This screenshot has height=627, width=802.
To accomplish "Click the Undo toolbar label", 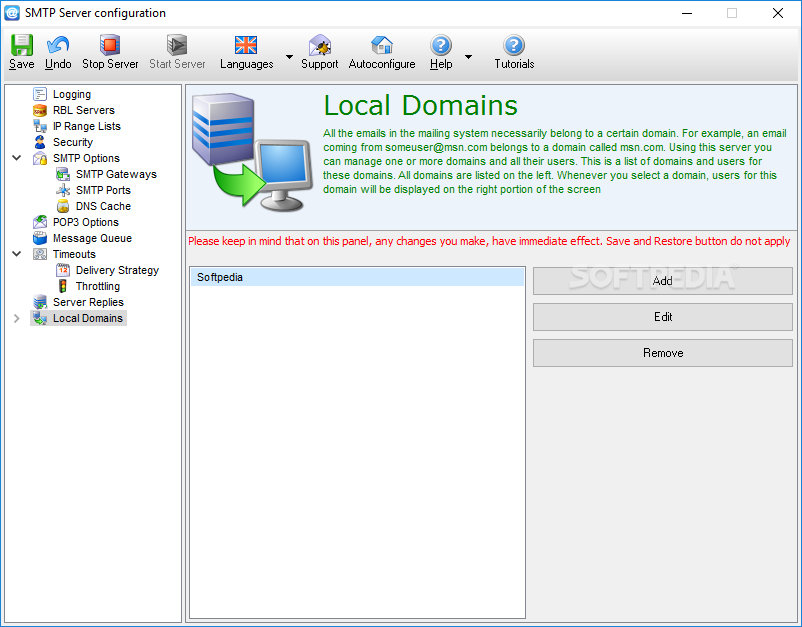I will click(x=58, y=64).
